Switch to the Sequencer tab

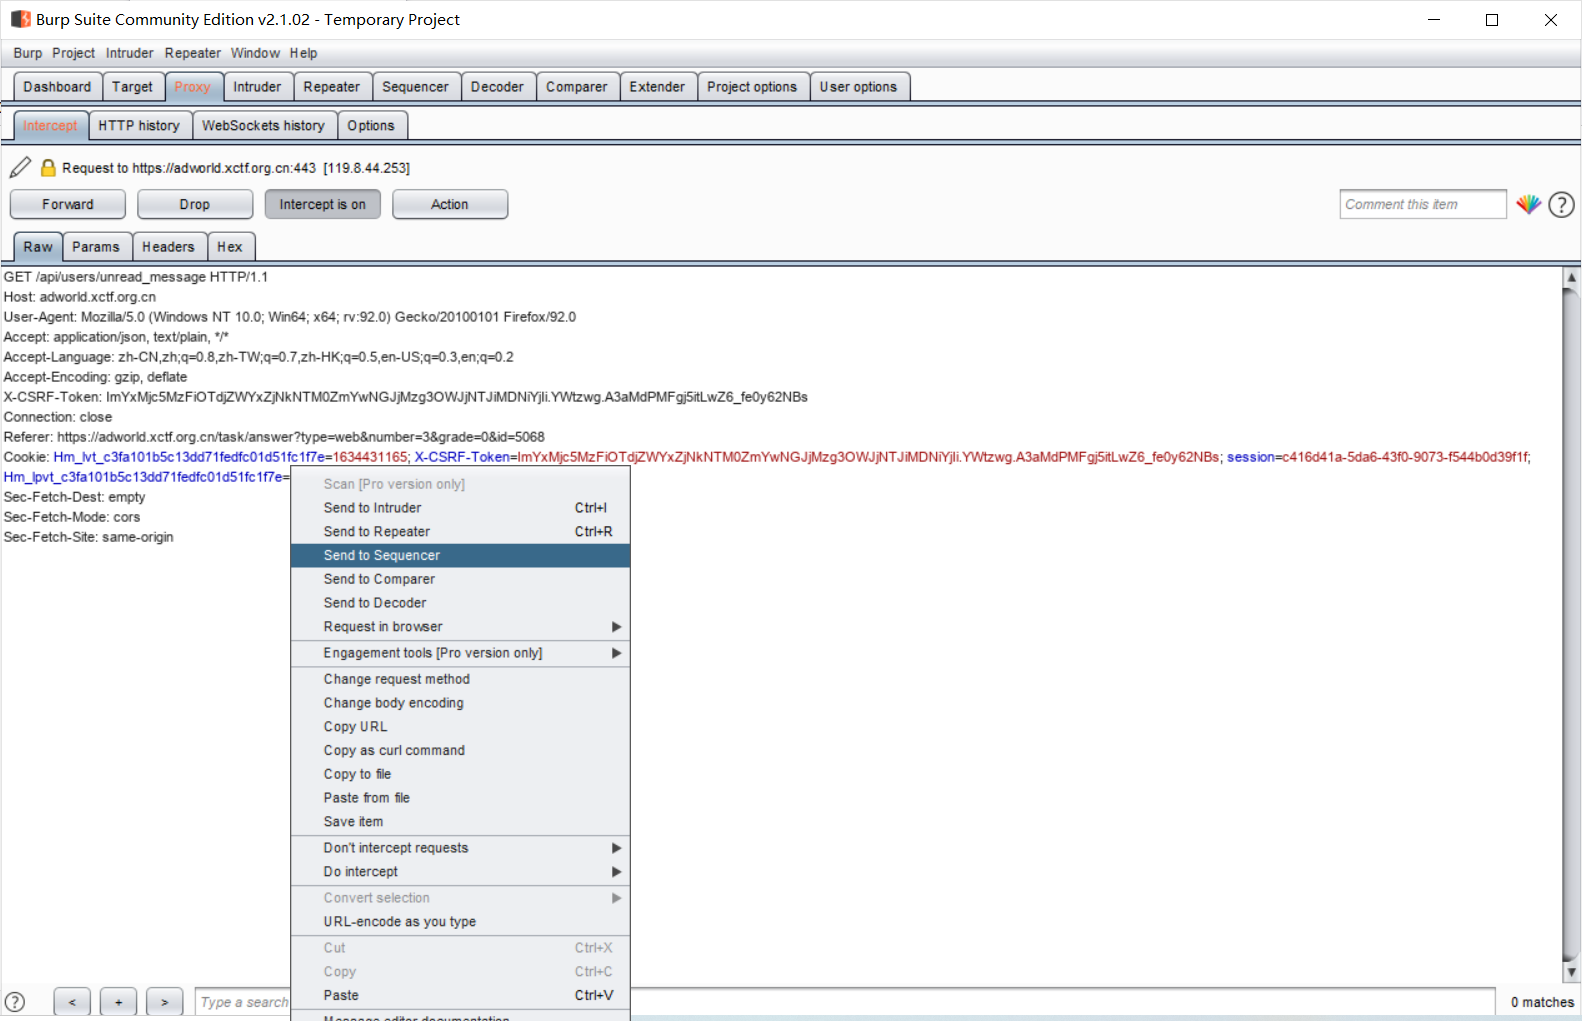click(x=415, y=87)
